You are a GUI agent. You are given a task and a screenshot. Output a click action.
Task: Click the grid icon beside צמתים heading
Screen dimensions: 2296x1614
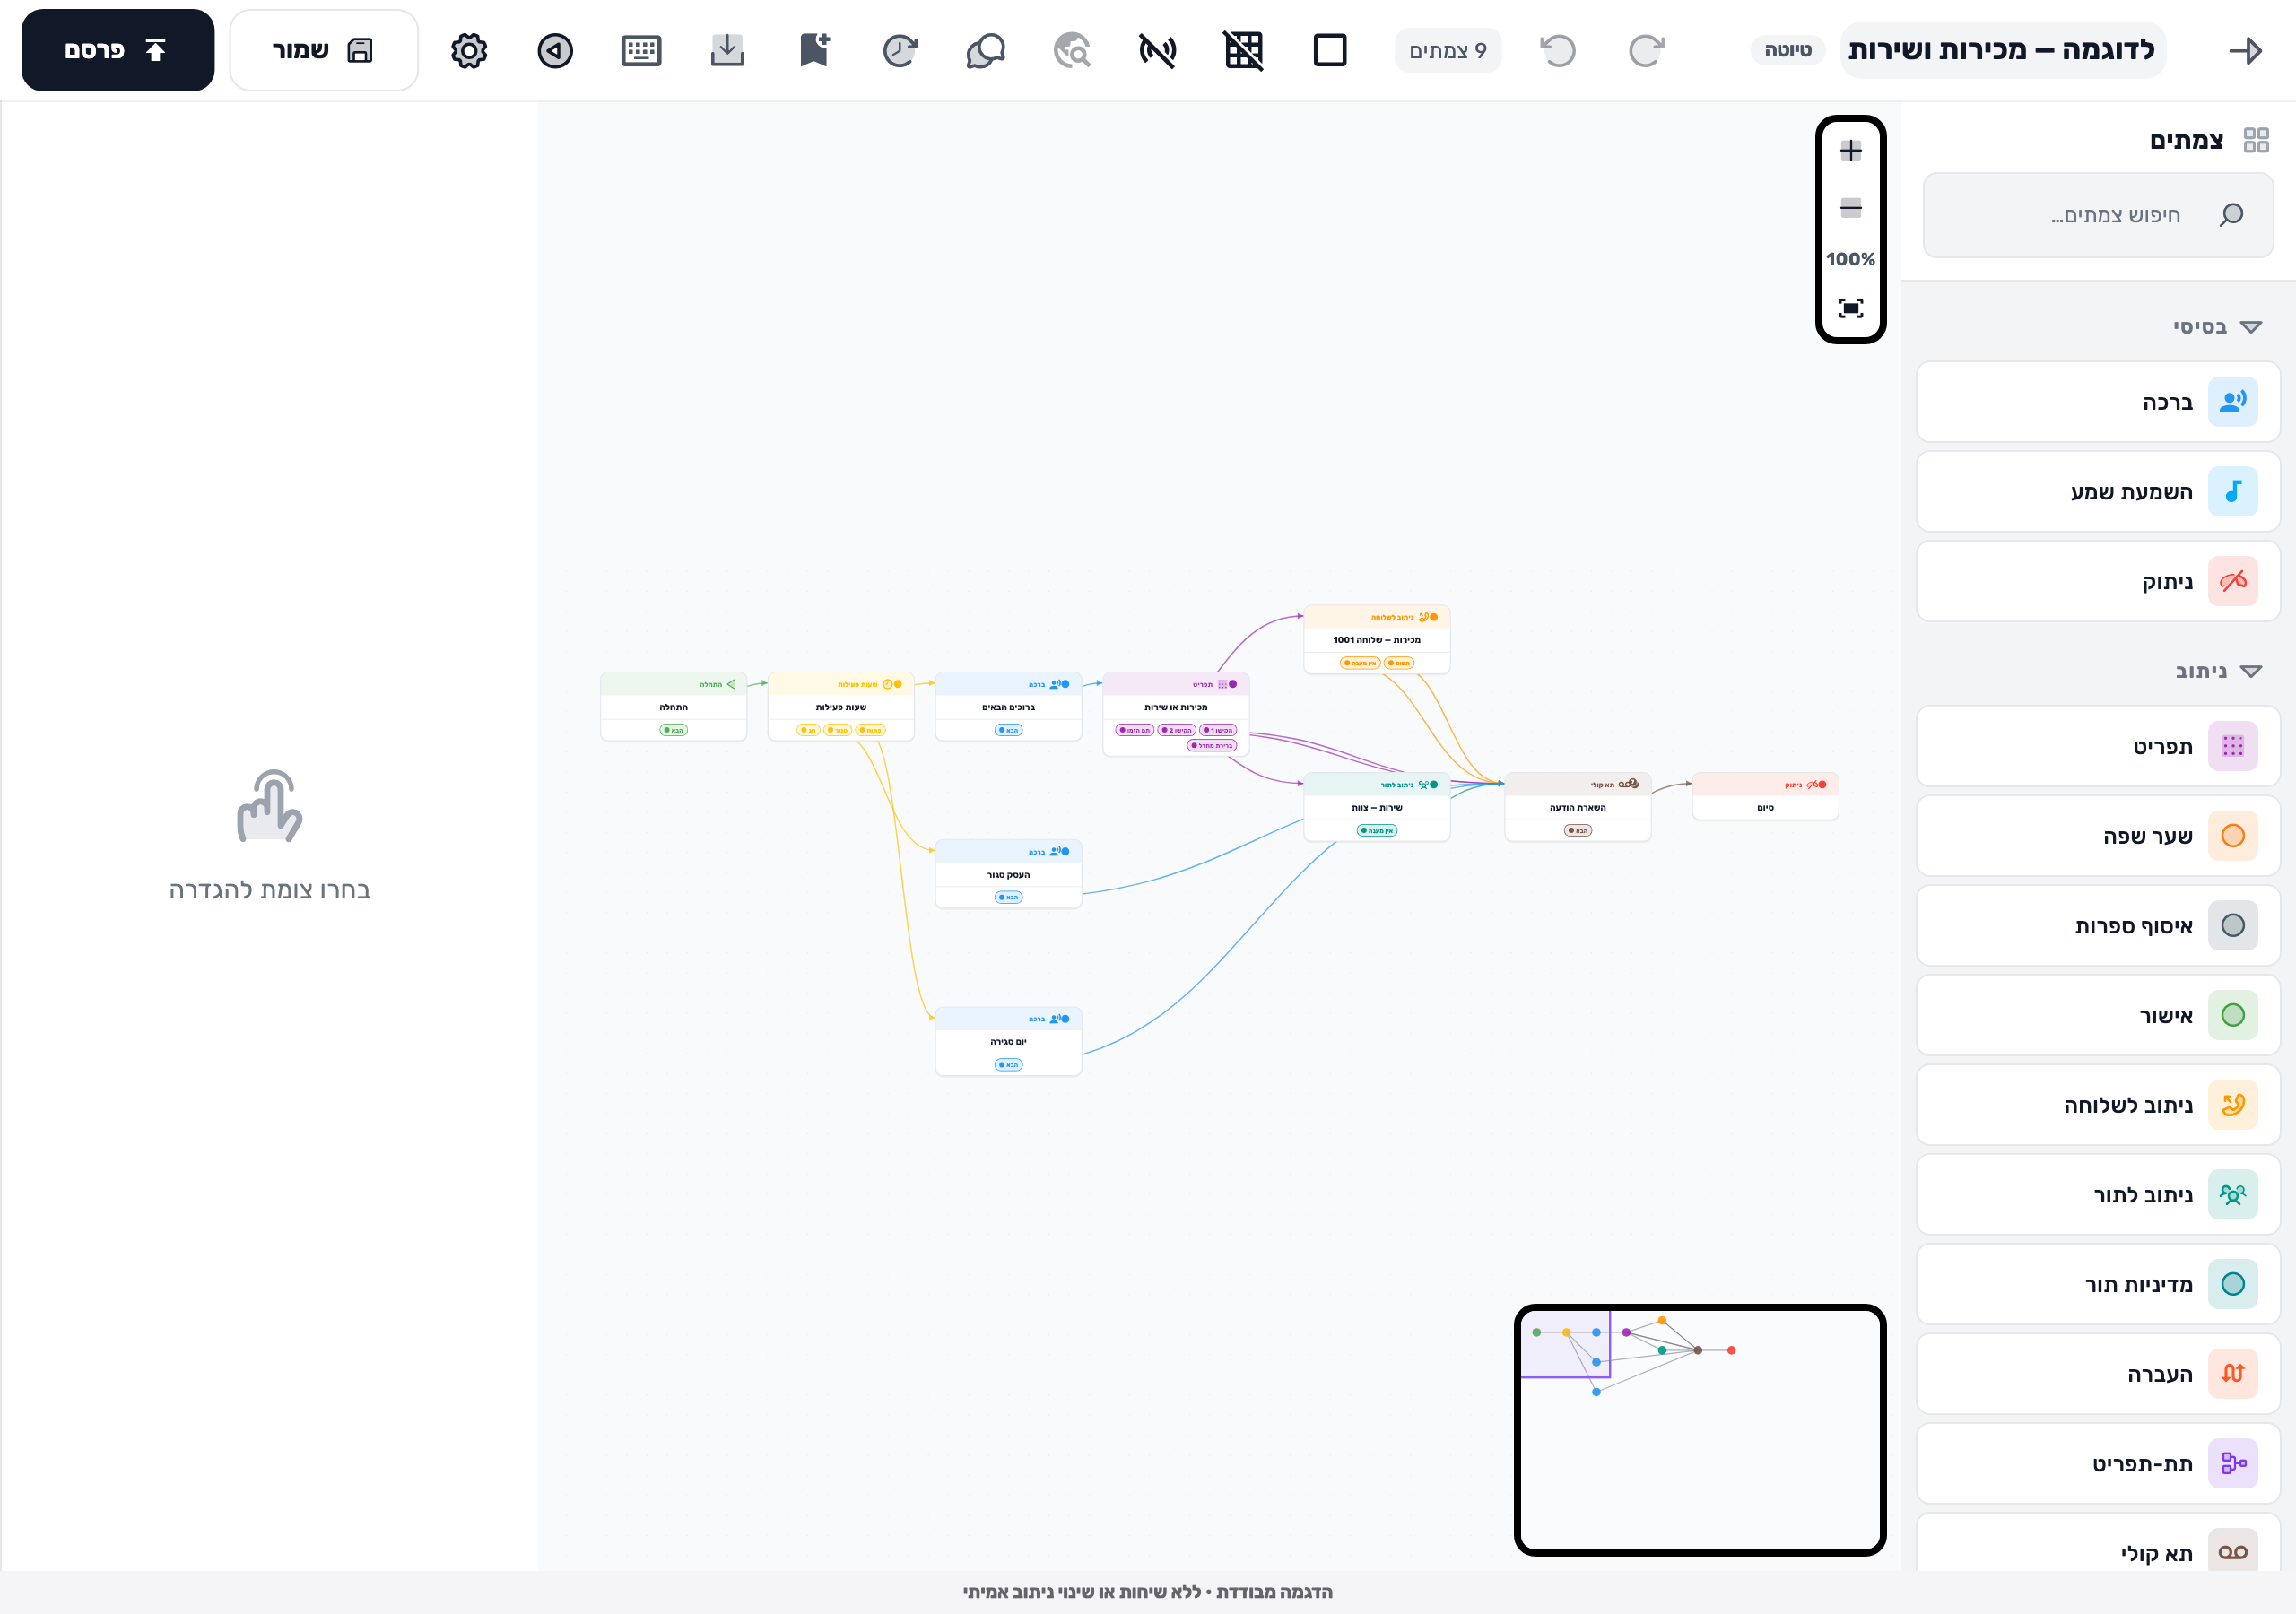(2256, 140)
